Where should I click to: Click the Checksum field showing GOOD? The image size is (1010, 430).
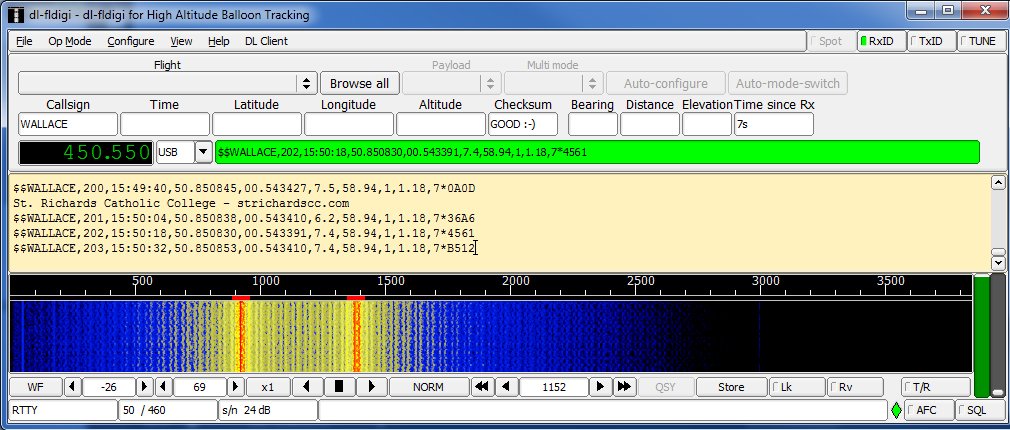(x=522, y=124)
